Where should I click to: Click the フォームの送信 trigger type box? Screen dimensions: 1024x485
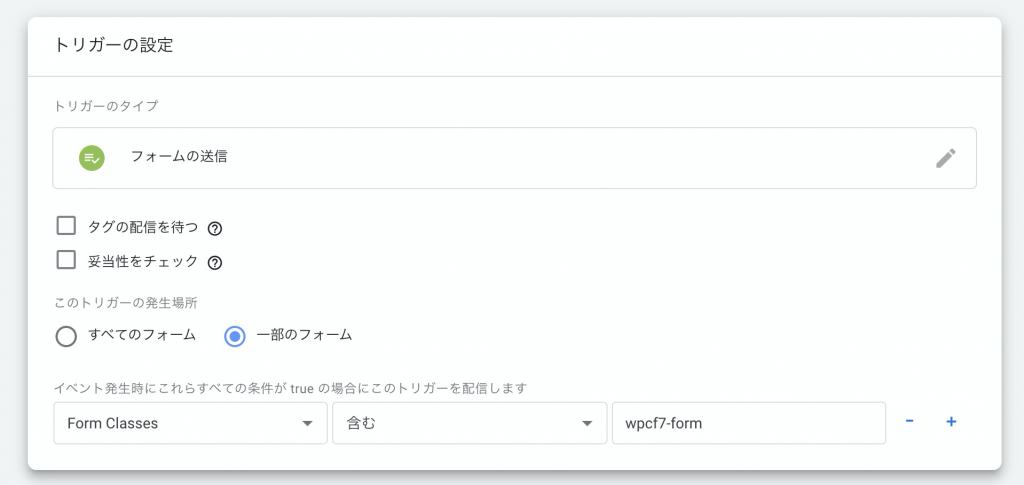click(515, 158)
